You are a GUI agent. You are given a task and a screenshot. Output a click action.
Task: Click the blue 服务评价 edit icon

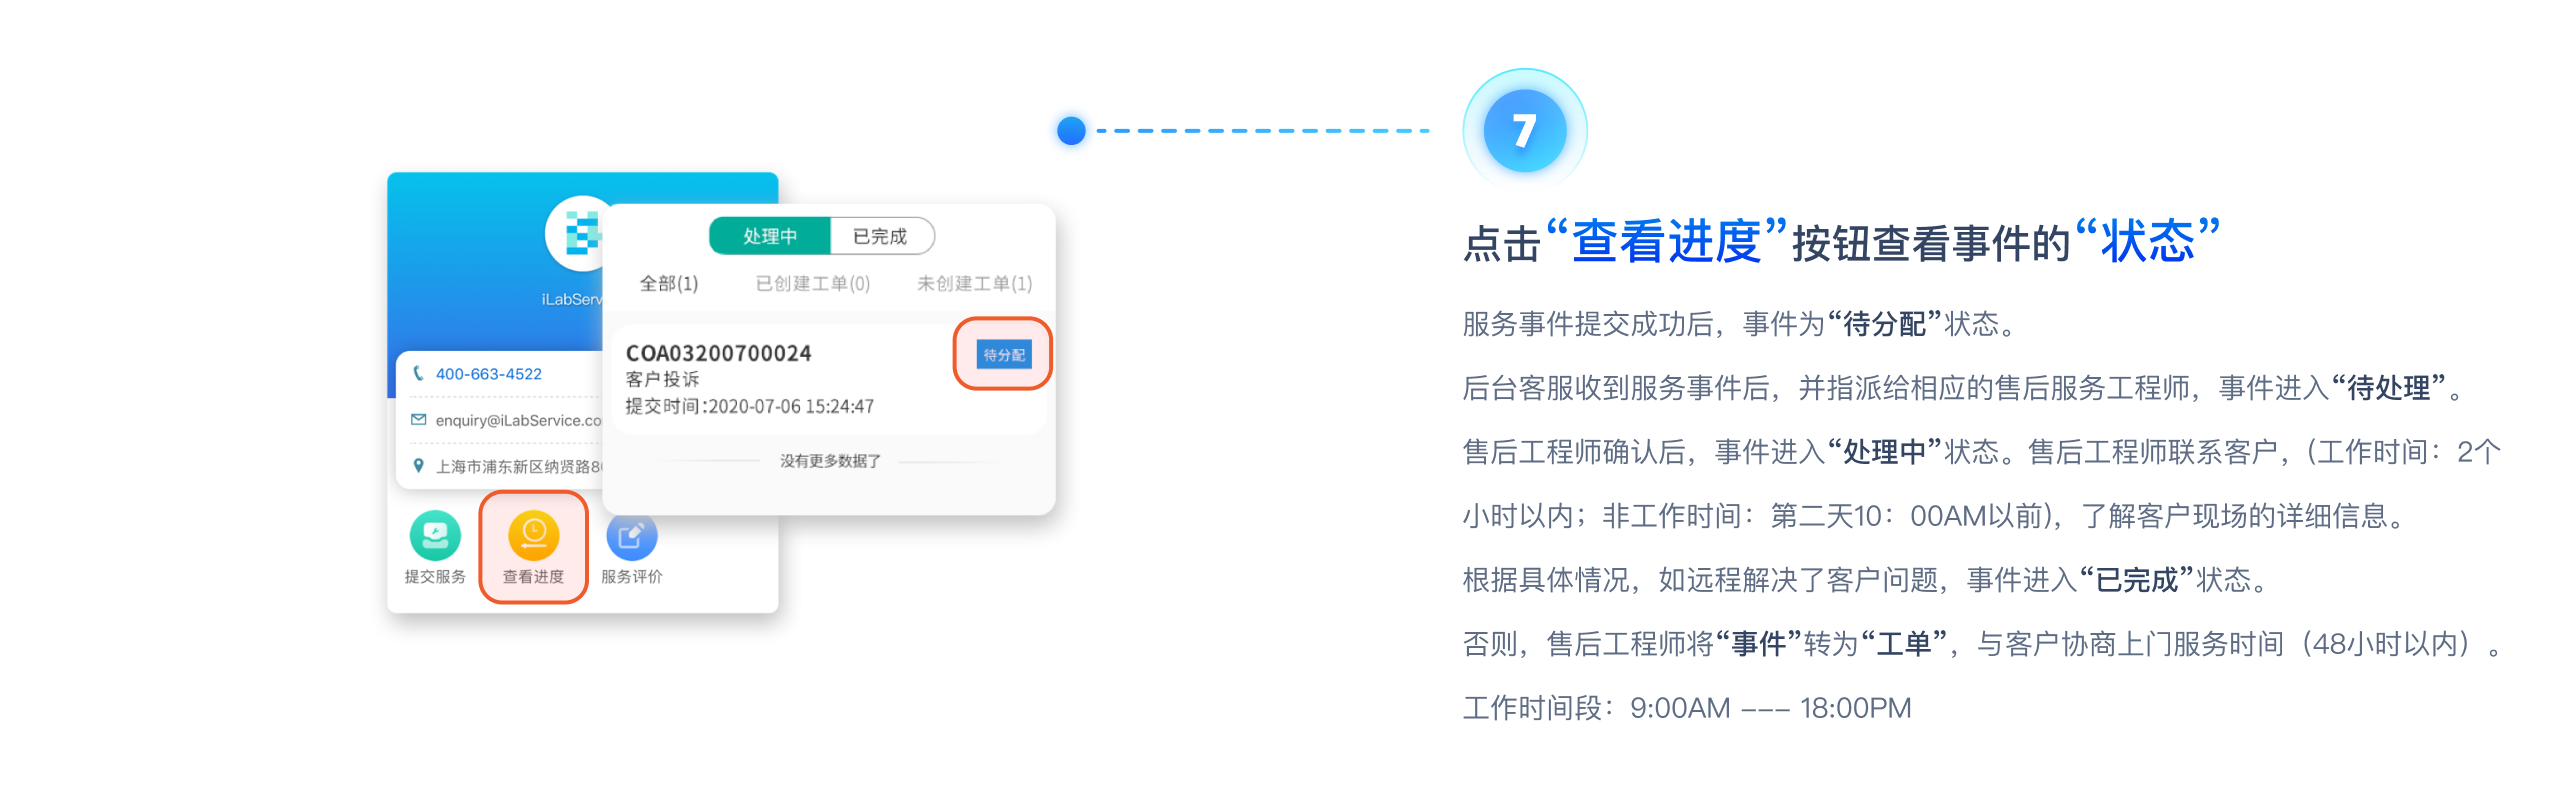631,537
